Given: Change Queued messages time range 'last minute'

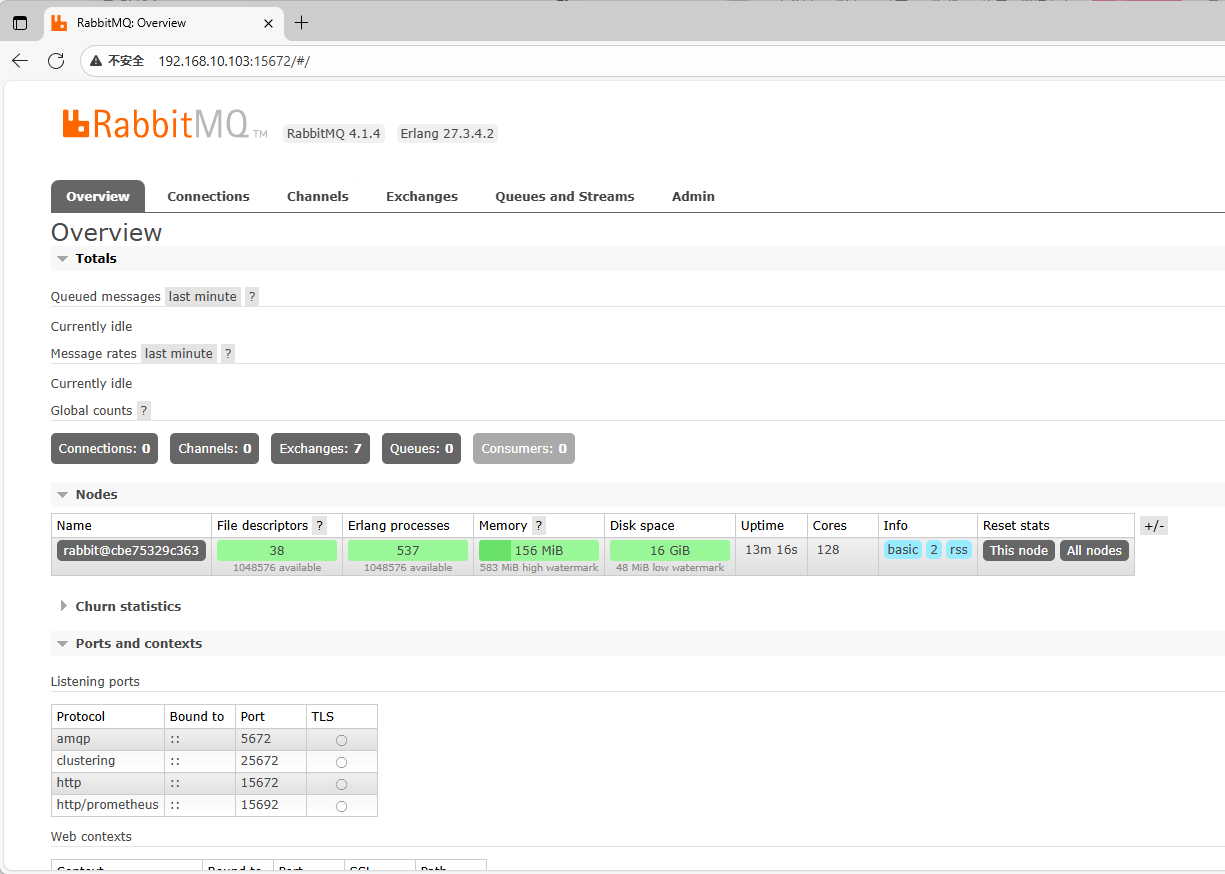Looking at the screenshot, I should point(203,297).
